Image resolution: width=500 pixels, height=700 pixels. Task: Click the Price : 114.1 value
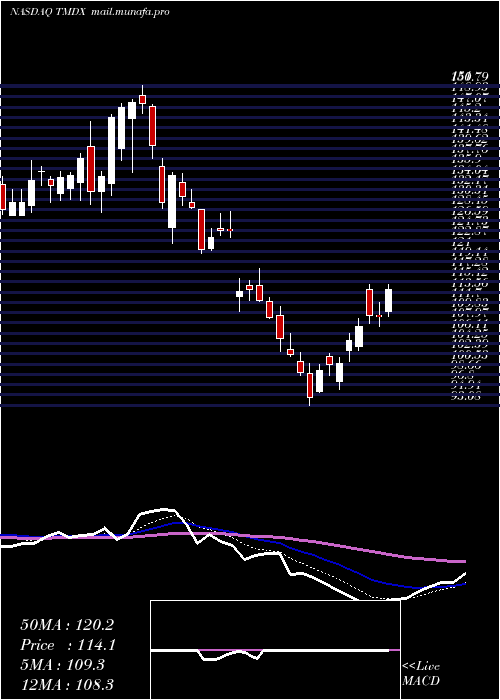[x=68, y=645]
